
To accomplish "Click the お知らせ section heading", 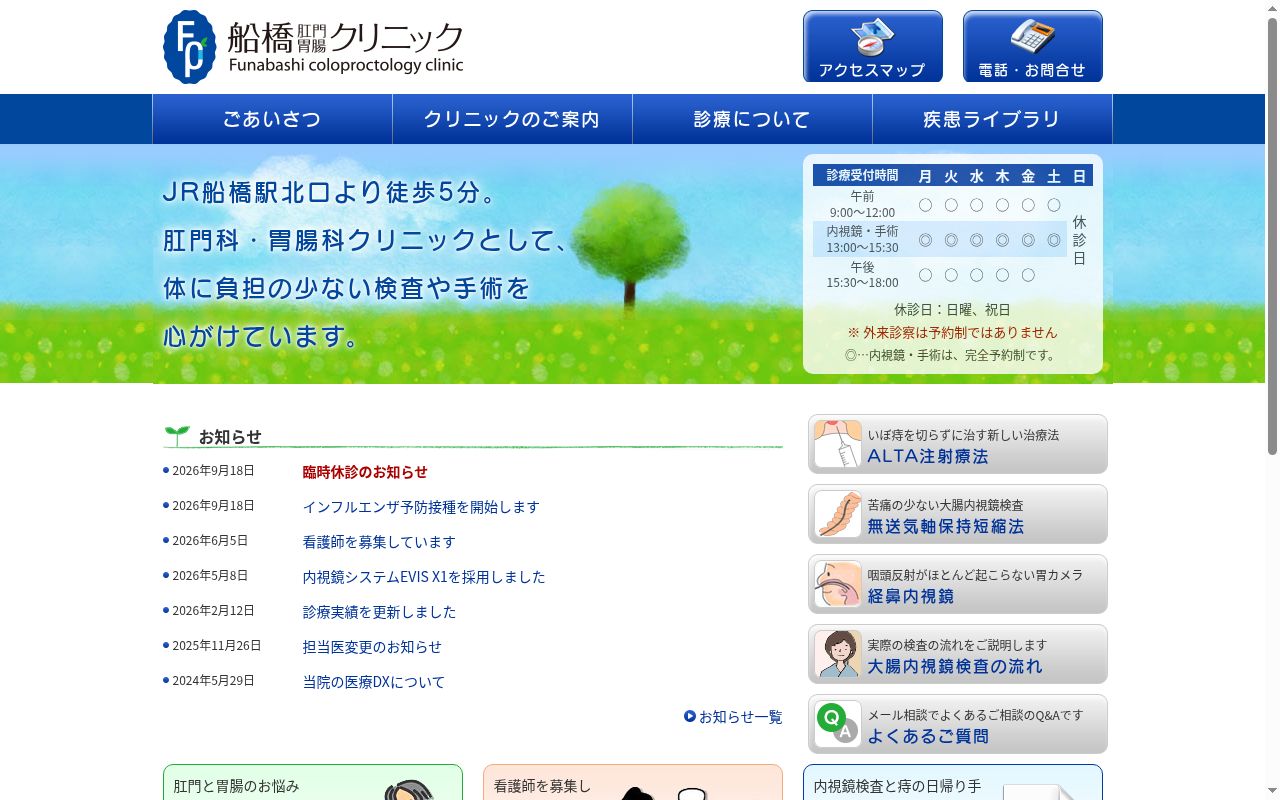I will pyautogui.click(x=230, y=437).
